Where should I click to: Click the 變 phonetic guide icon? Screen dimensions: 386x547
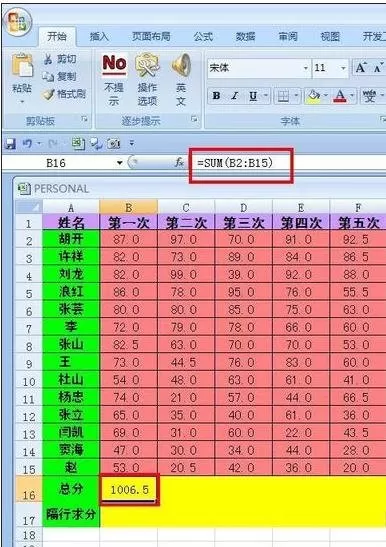(x=370, y=96)
